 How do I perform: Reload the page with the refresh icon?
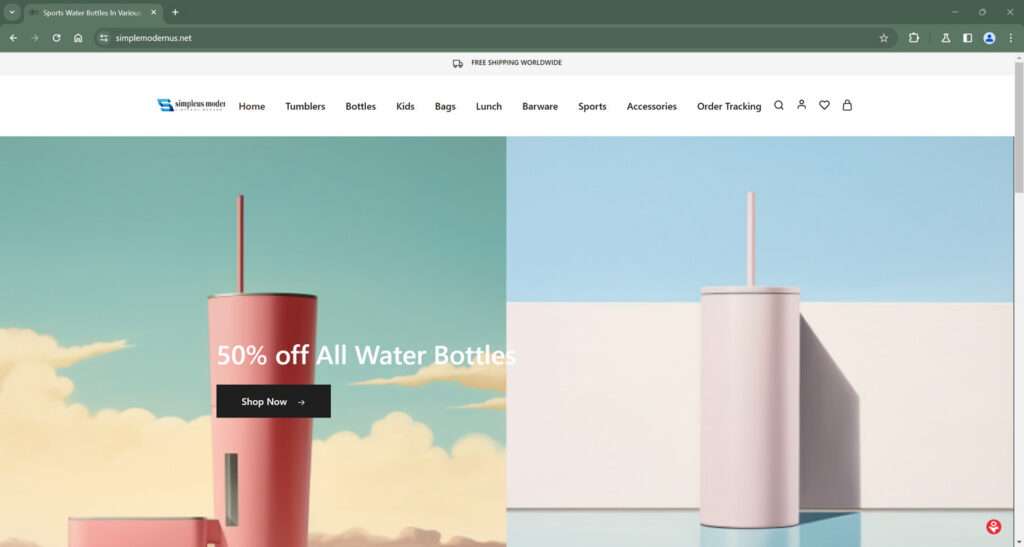click(57, 38)
